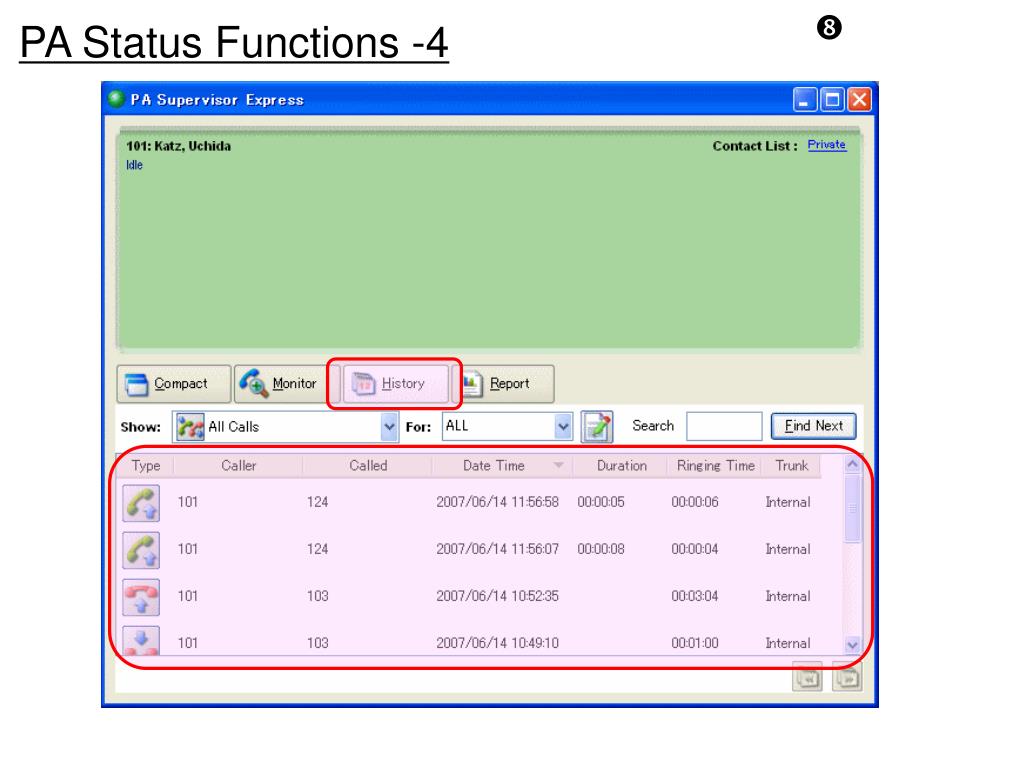
Task: Sort by the Called column header
Action: (x=368, y=466)
